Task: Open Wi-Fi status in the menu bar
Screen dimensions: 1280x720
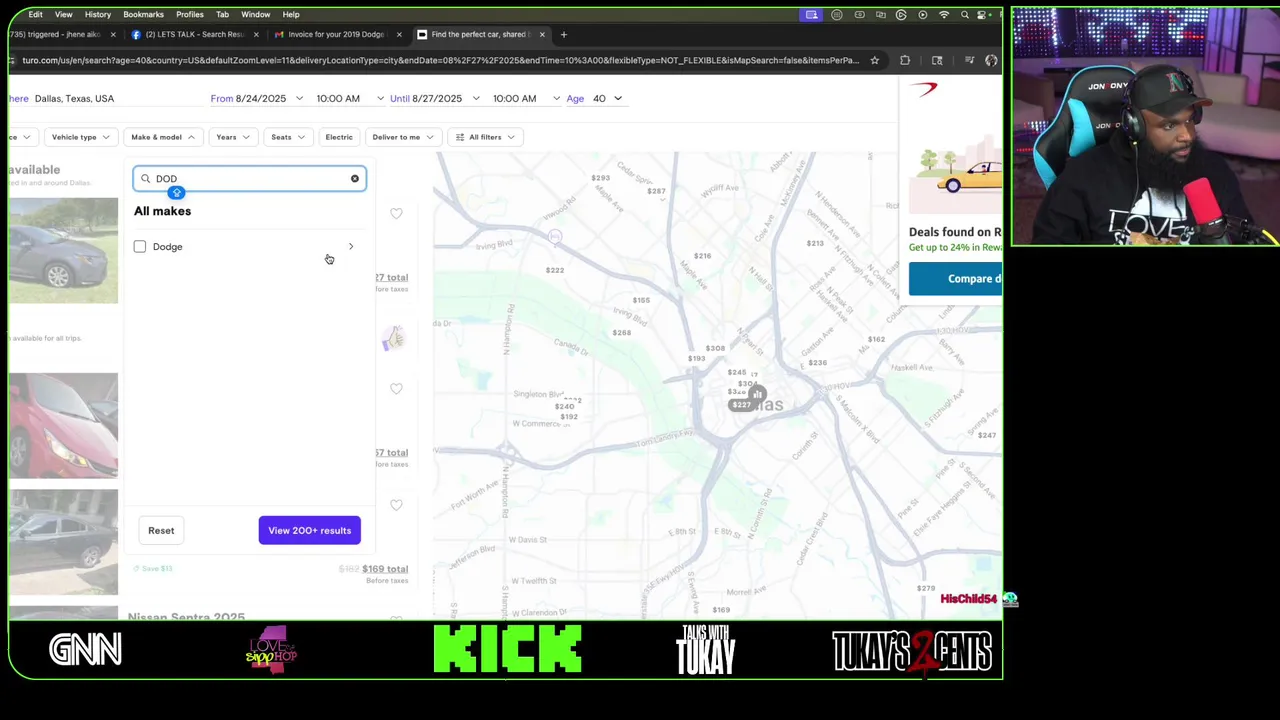Action: click(x=944, y=14)
